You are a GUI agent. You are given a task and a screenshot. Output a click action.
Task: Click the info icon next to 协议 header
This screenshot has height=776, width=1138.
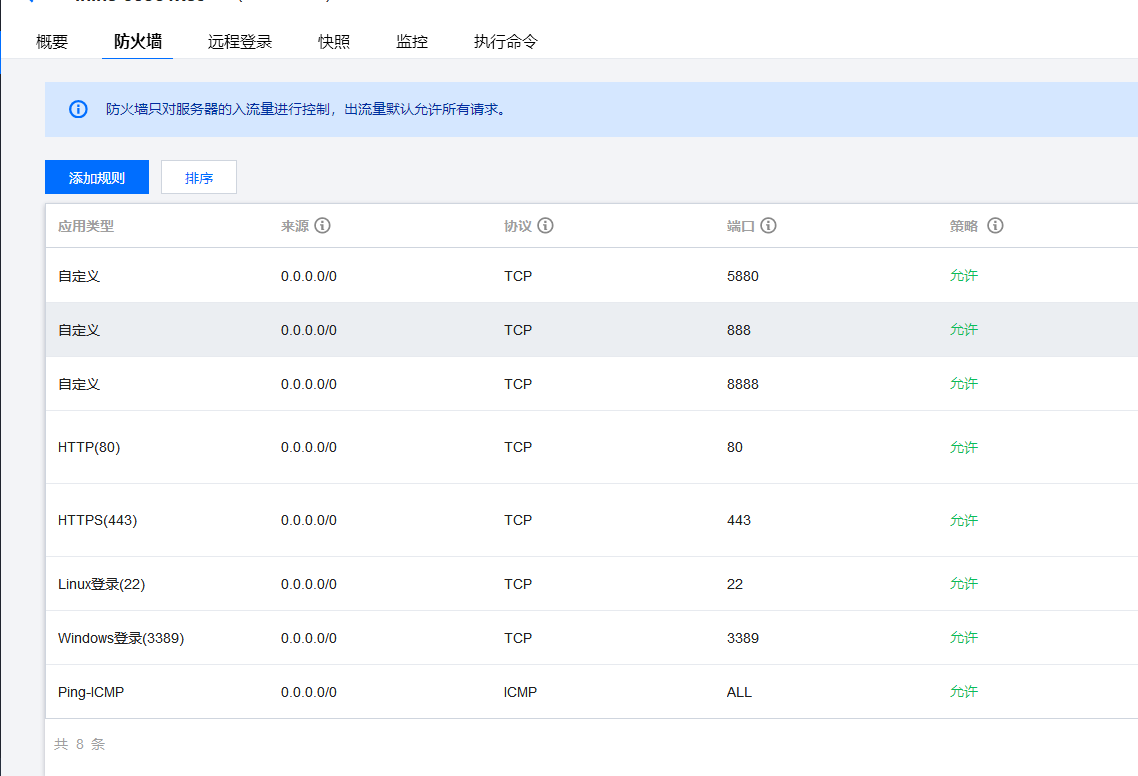point(545,226)
